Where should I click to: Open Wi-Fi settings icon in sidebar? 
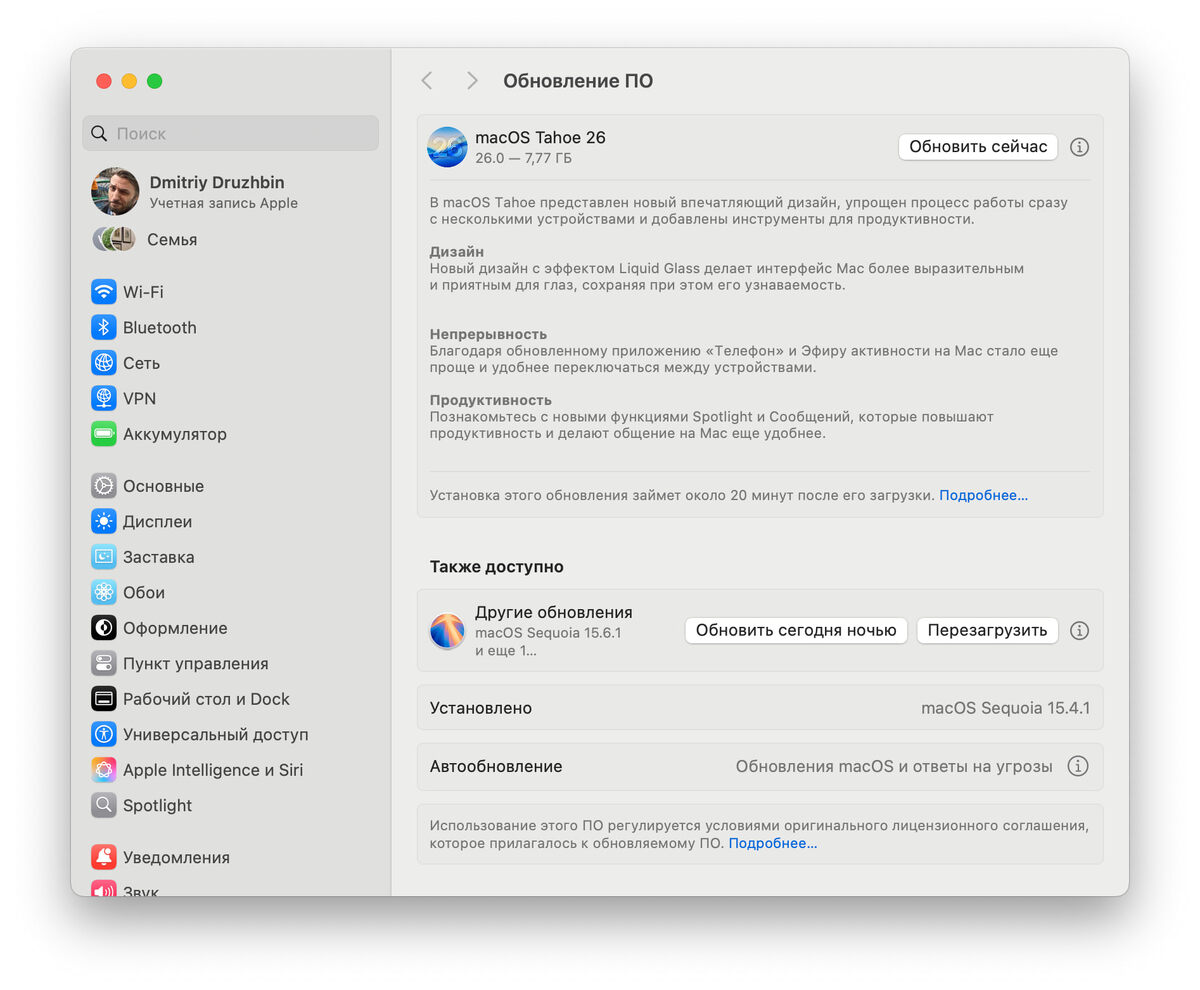coord(104,292)
